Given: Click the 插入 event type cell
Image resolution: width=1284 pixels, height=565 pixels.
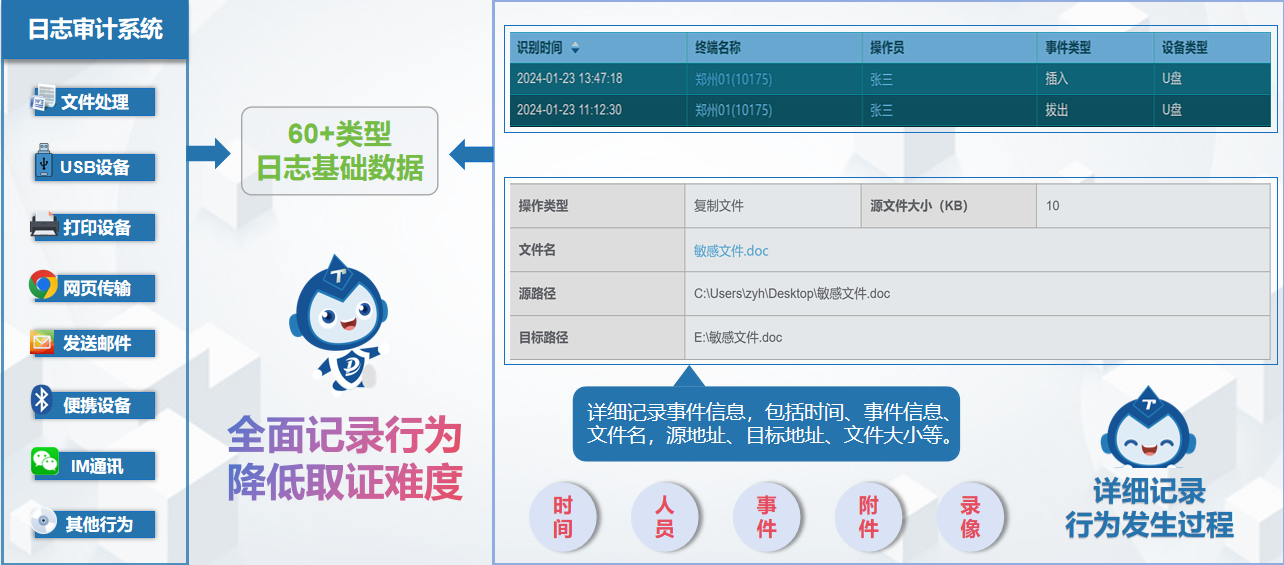Looking at the screenshot, I should [1095, 79].
